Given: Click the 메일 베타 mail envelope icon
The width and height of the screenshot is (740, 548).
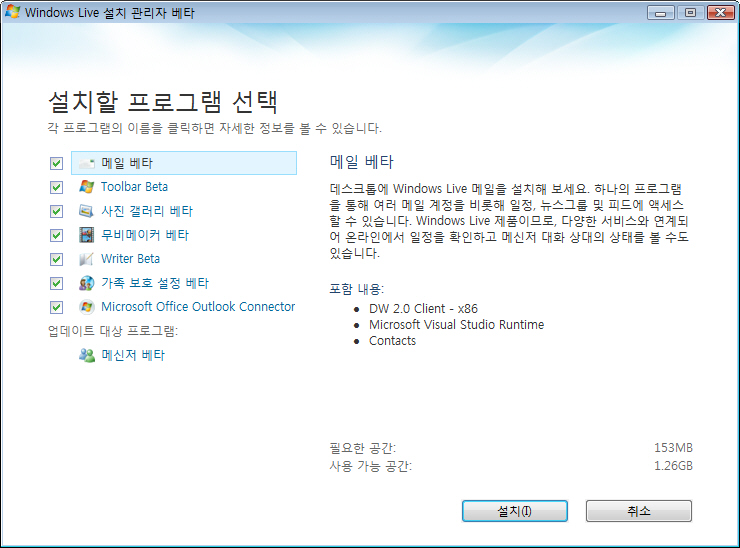Looking at the screenshot, I should coord(86,163).
